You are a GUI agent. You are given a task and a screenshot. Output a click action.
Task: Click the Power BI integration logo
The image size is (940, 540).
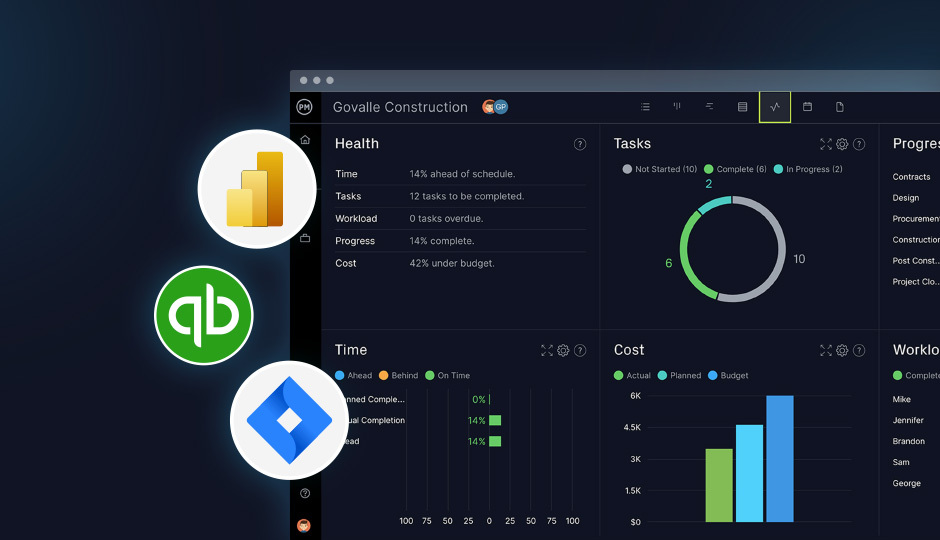coord(257,189)
